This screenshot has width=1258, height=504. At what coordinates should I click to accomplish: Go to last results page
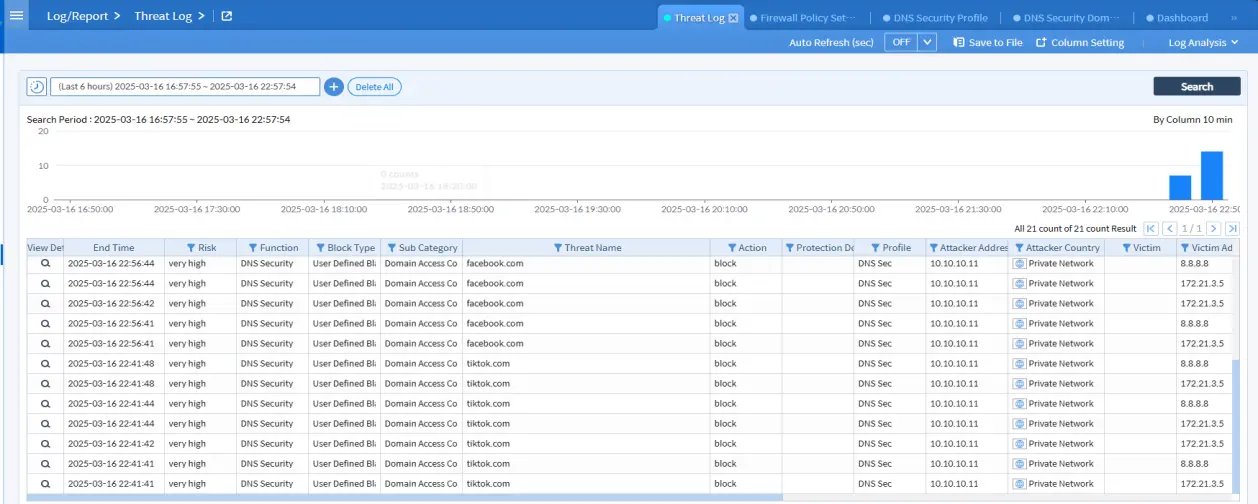pos(1232,229)
